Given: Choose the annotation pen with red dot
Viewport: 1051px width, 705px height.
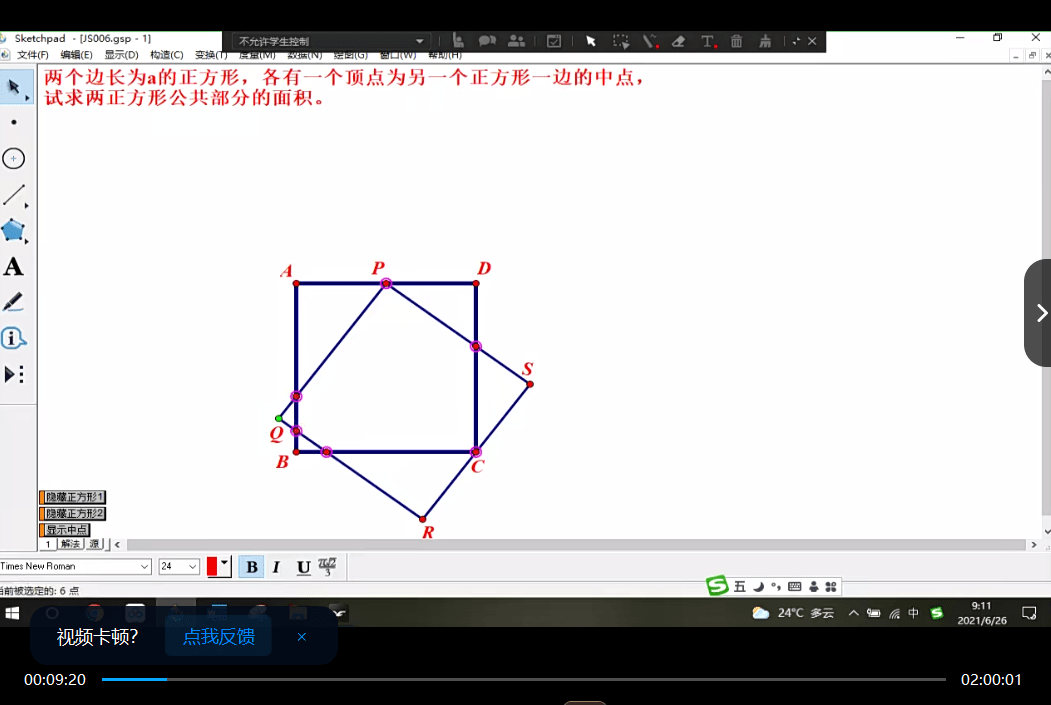Looking at the screenshot, I should tap(650, 41).
